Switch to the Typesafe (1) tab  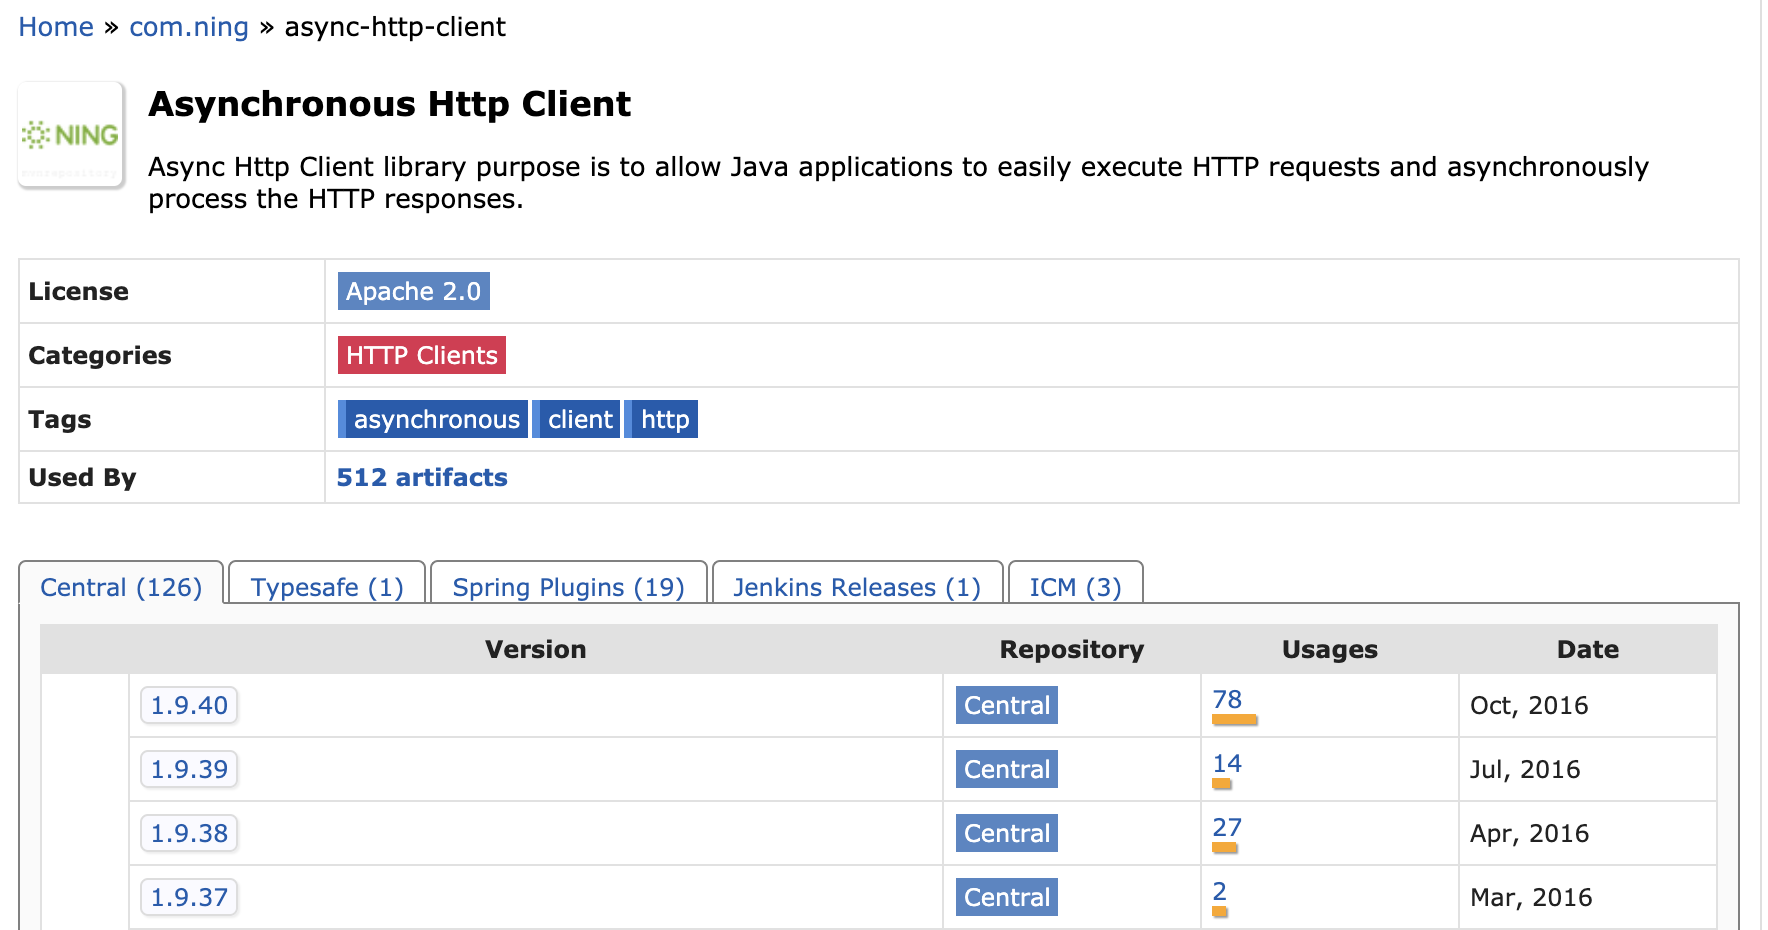pyautogui.click(x=327, y=587)
